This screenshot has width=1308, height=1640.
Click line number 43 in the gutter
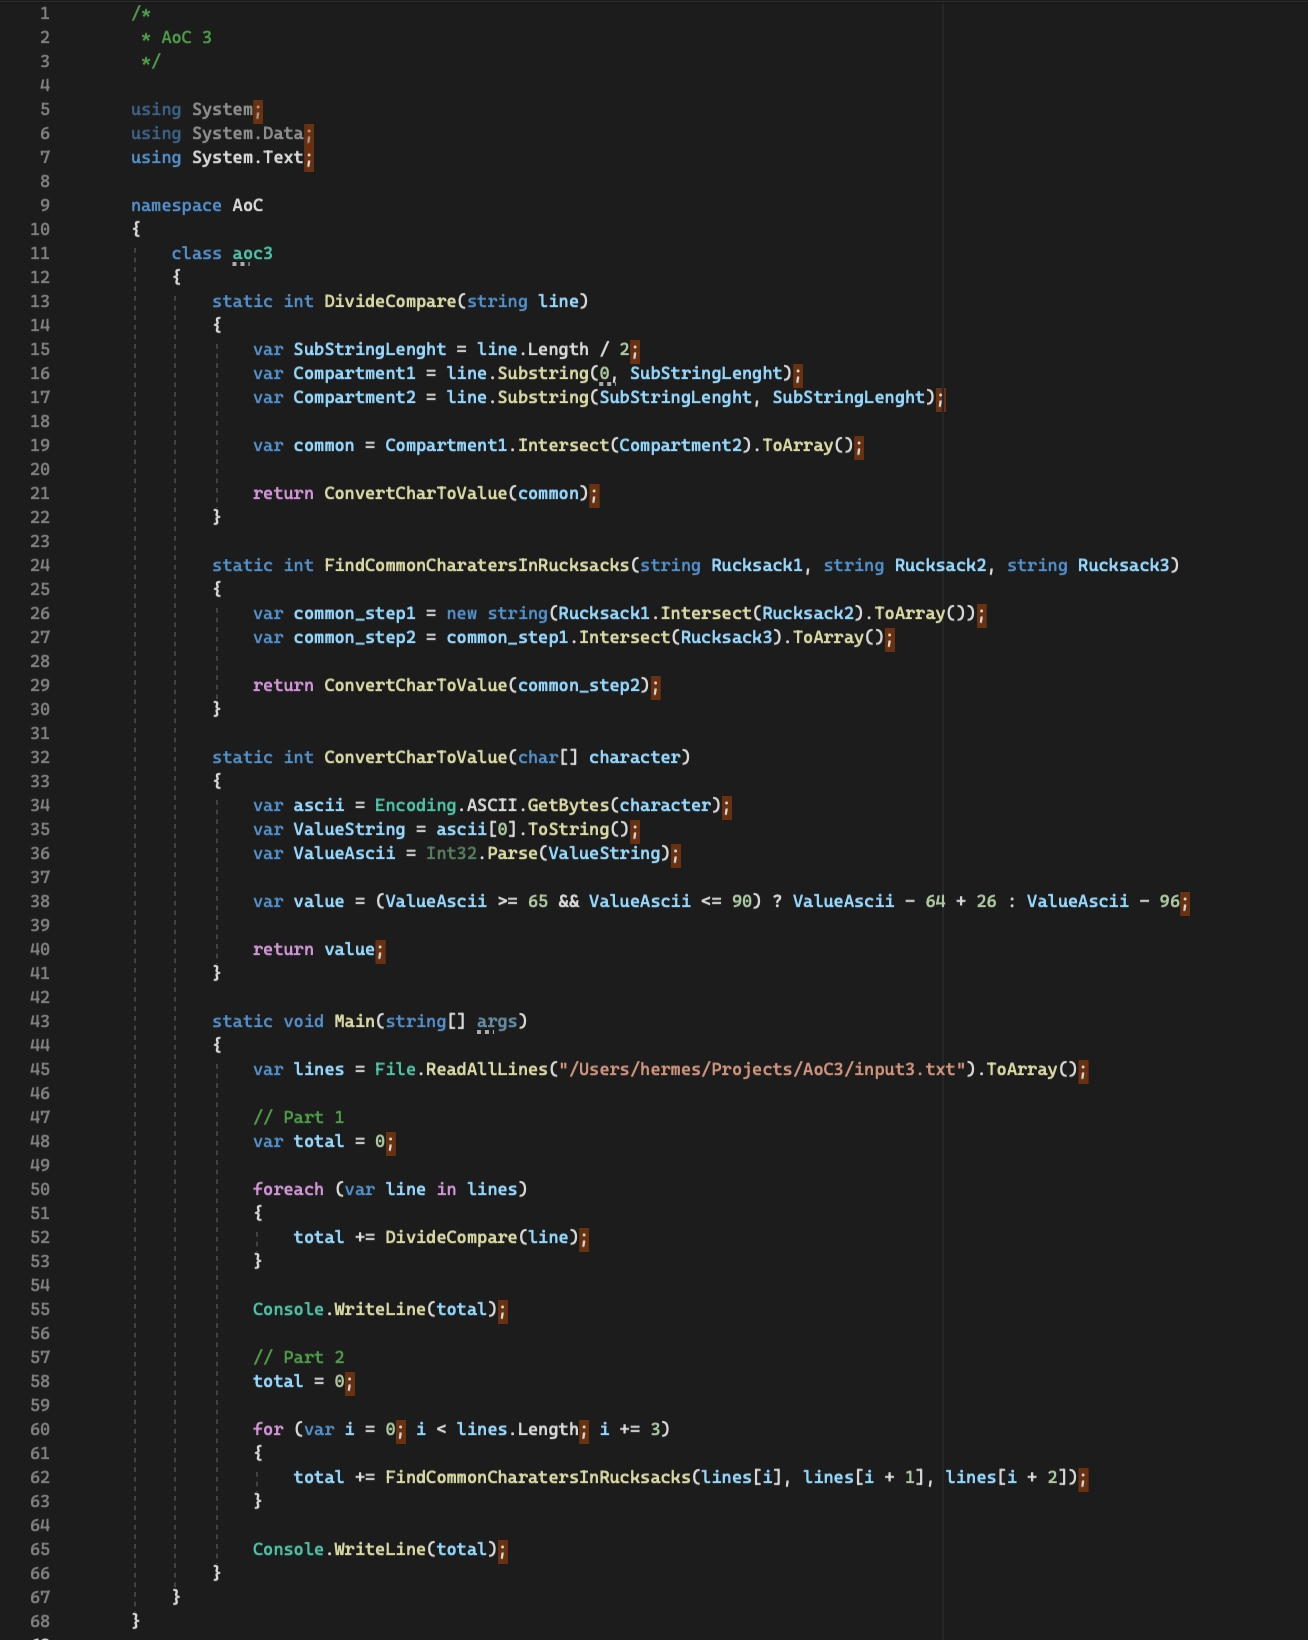pos(40,1021)
